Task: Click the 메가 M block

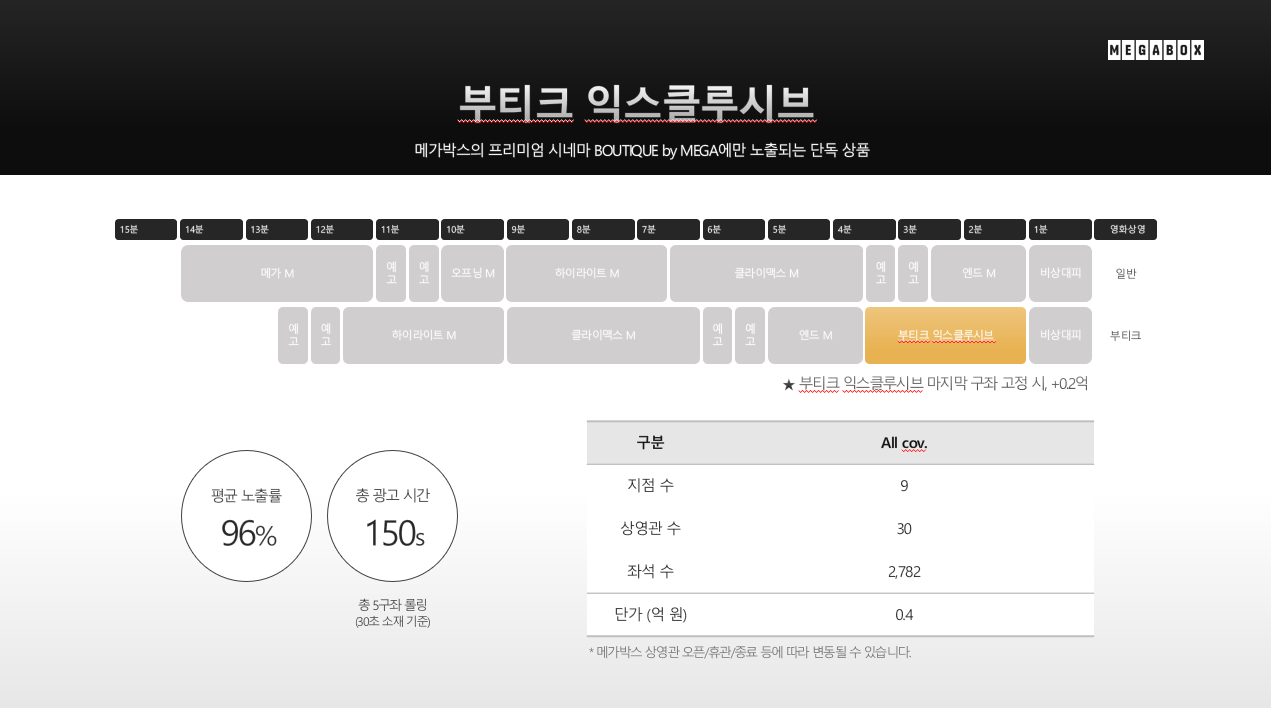Action: click(x=277, y=273)
